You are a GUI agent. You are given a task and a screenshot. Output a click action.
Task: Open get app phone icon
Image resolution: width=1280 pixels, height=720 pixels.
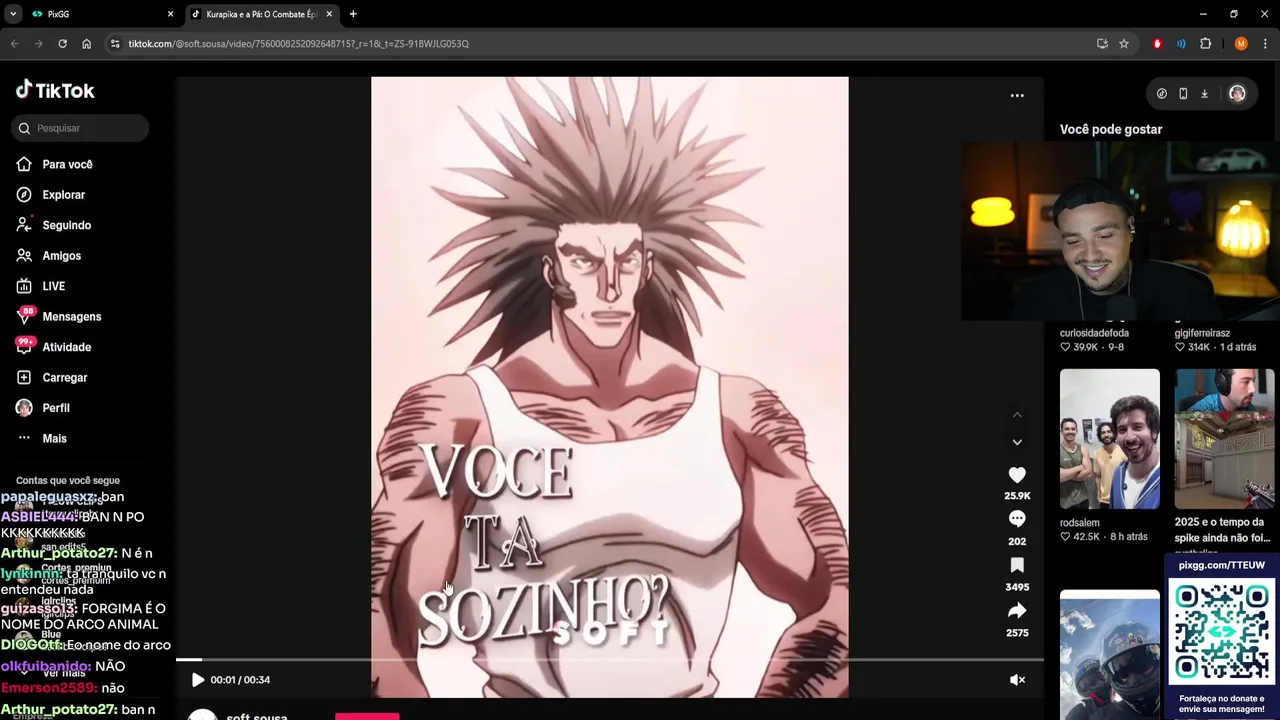coord(1183,94)
